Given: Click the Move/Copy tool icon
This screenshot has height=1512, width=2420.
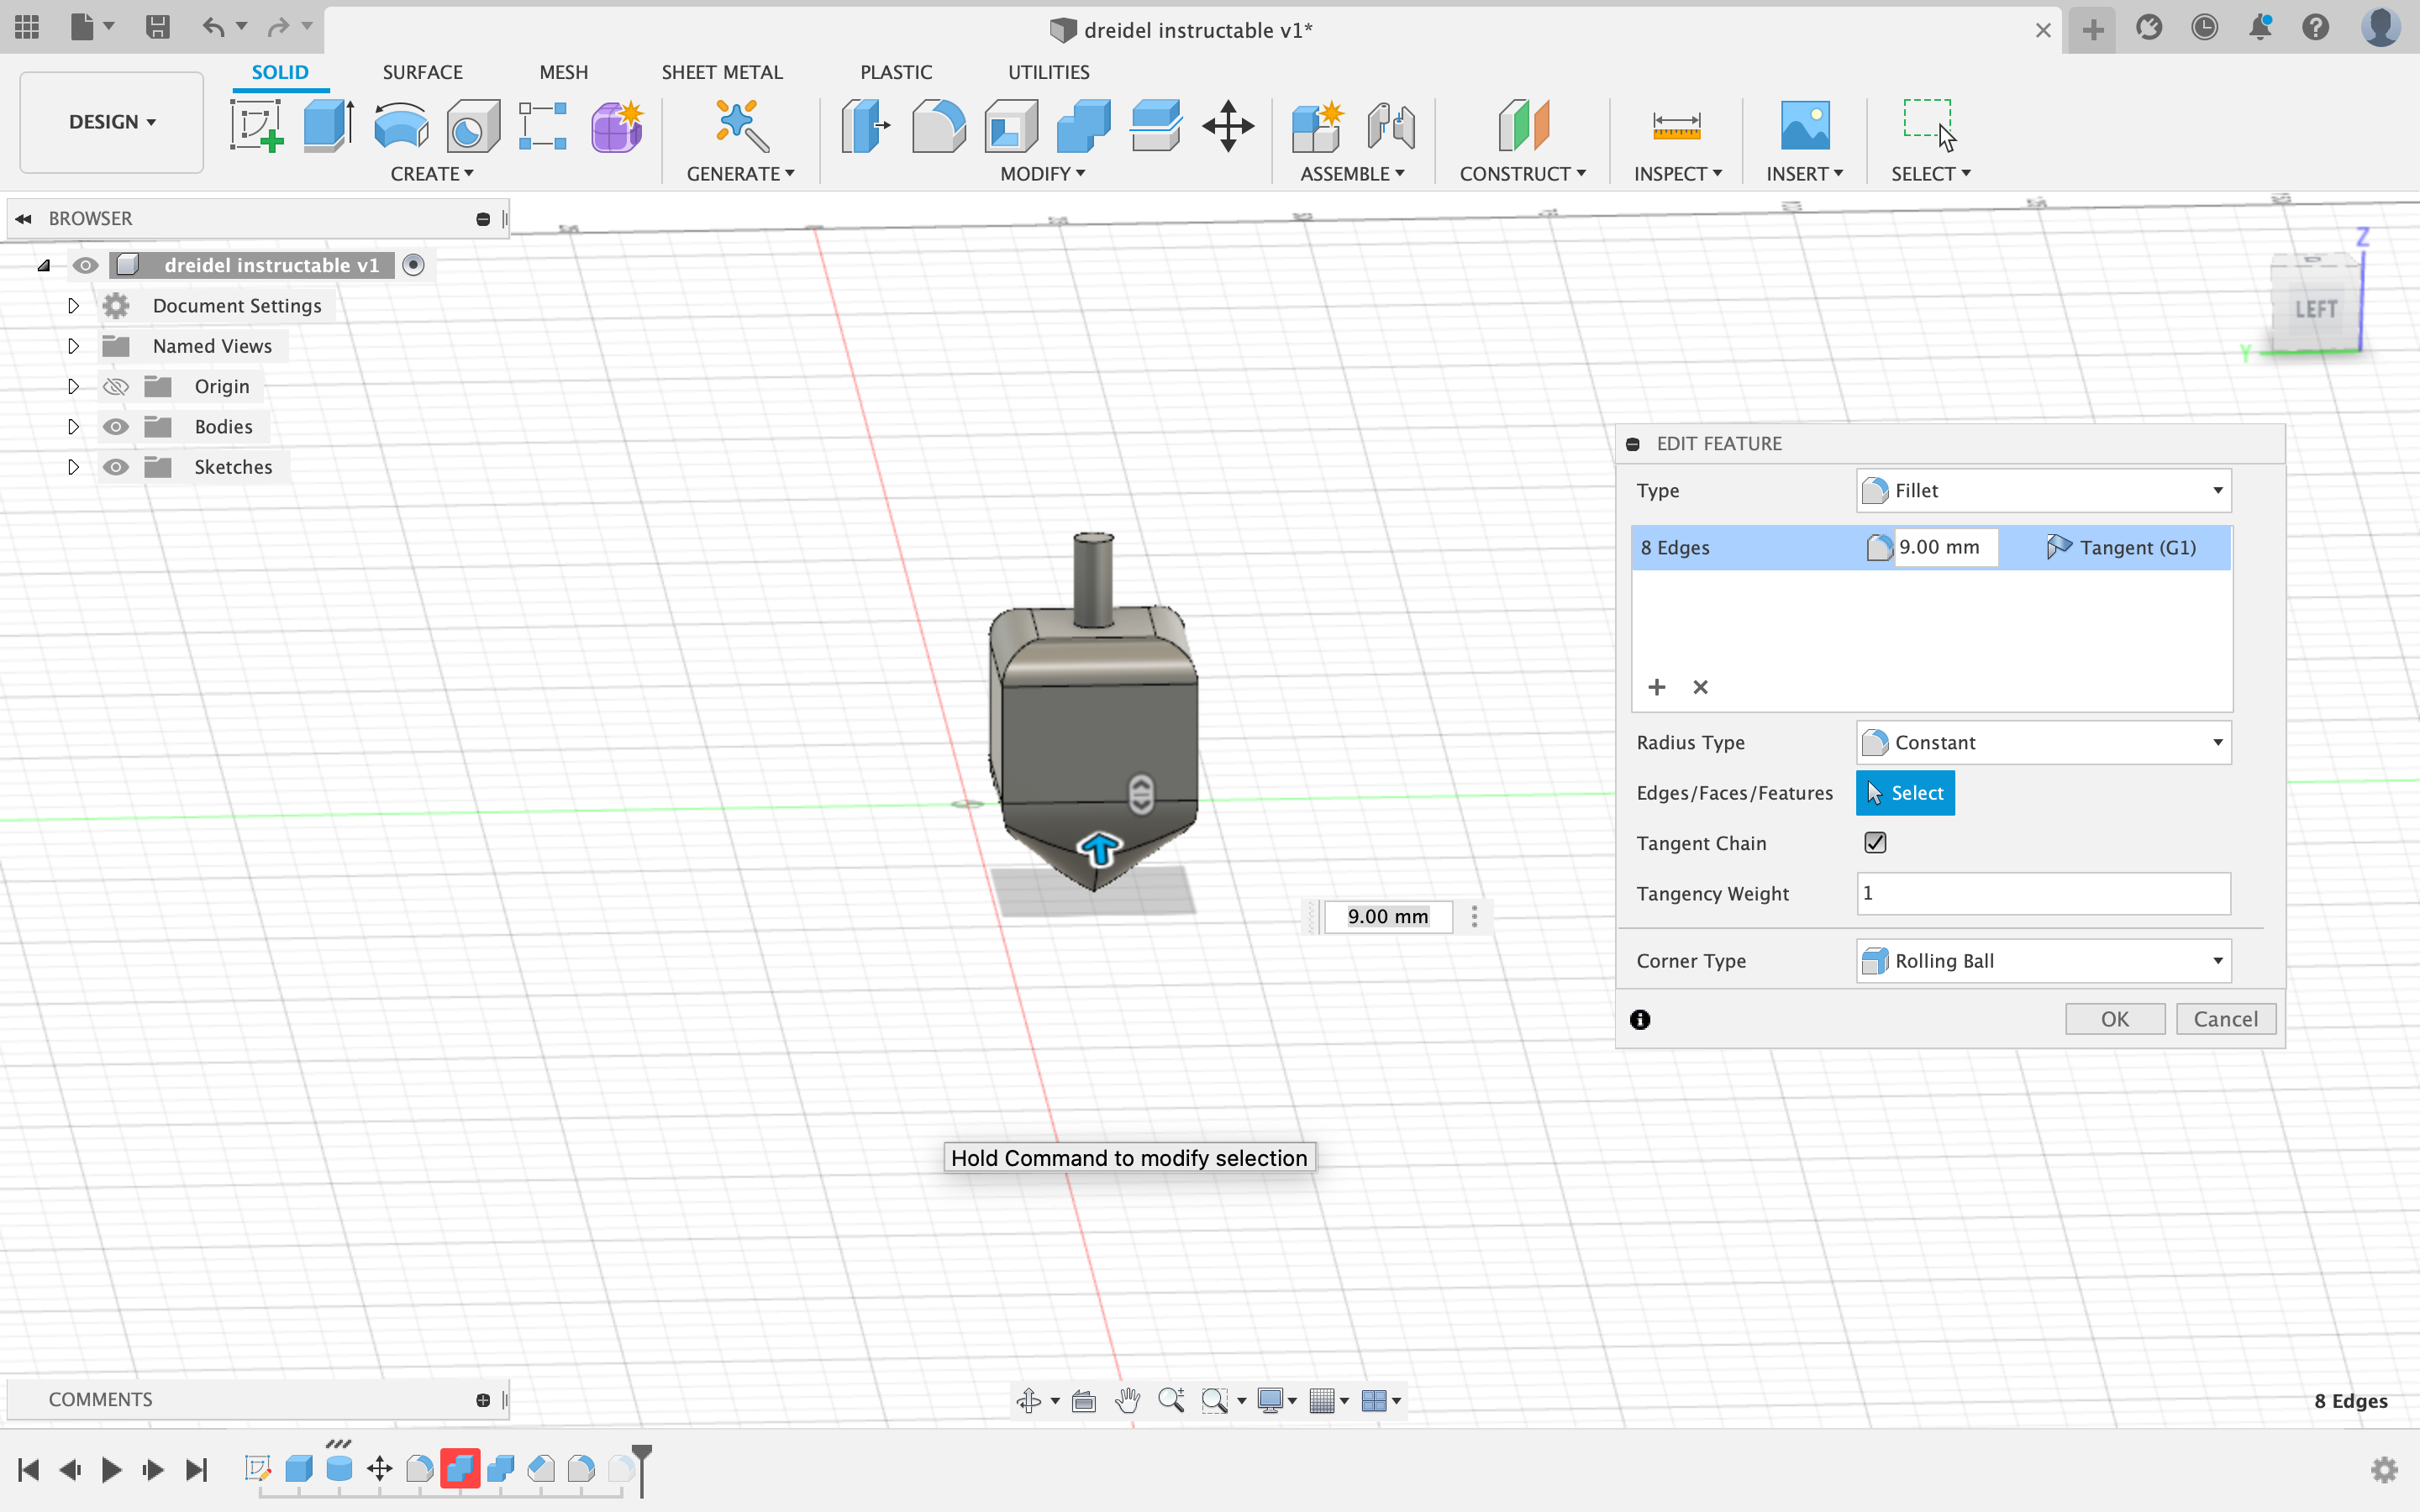Looking at the screenshot, I should click(1228, 126).
